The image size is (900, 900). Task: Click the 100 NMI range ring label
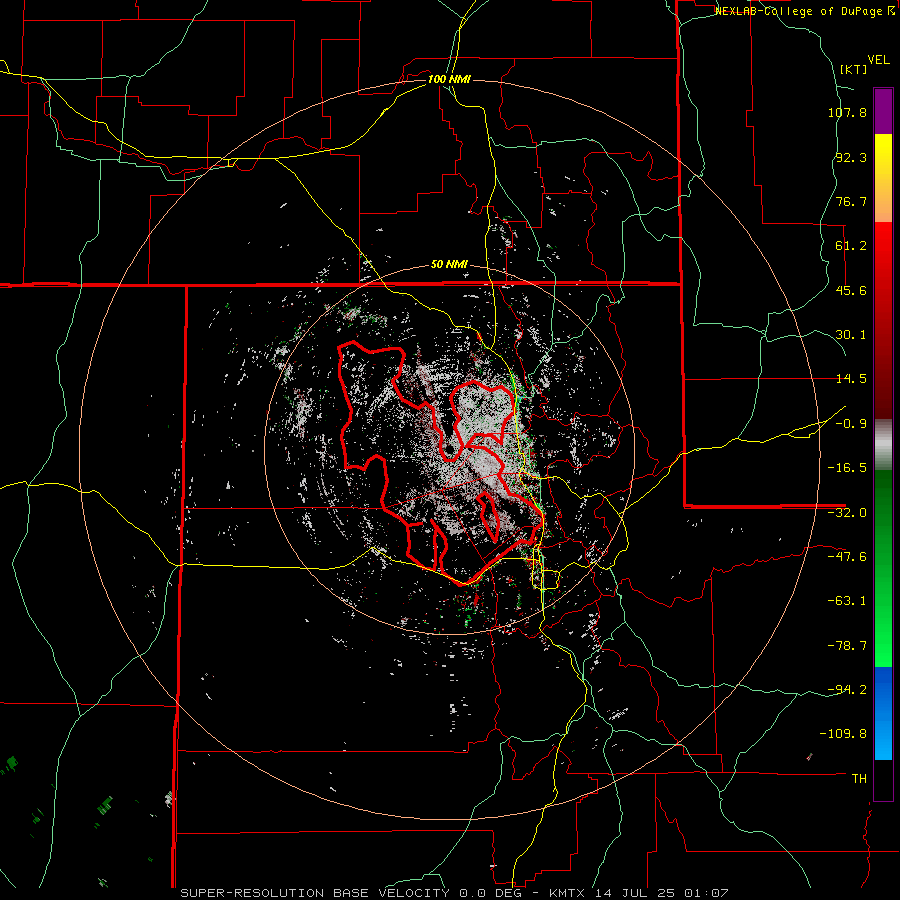point(449,79)
